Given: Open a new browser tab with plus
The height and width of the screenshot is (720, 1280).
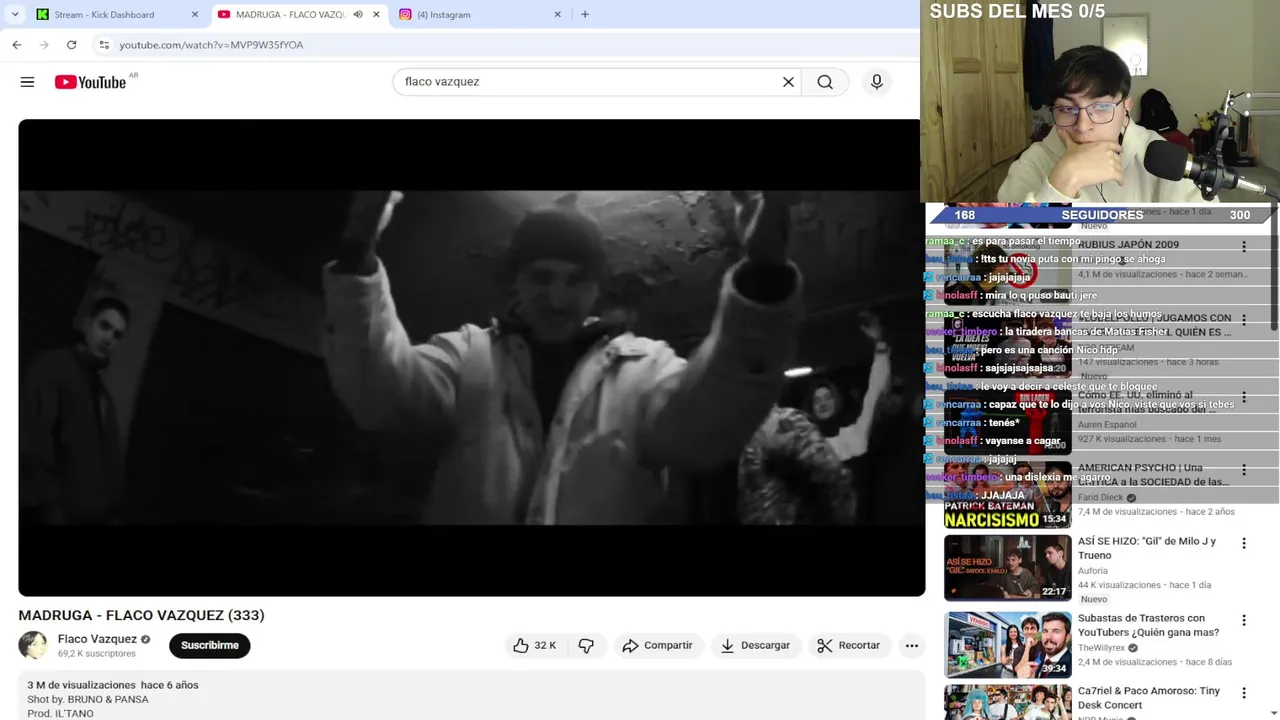Looking at the screenshot, I should tap(585, 14).
